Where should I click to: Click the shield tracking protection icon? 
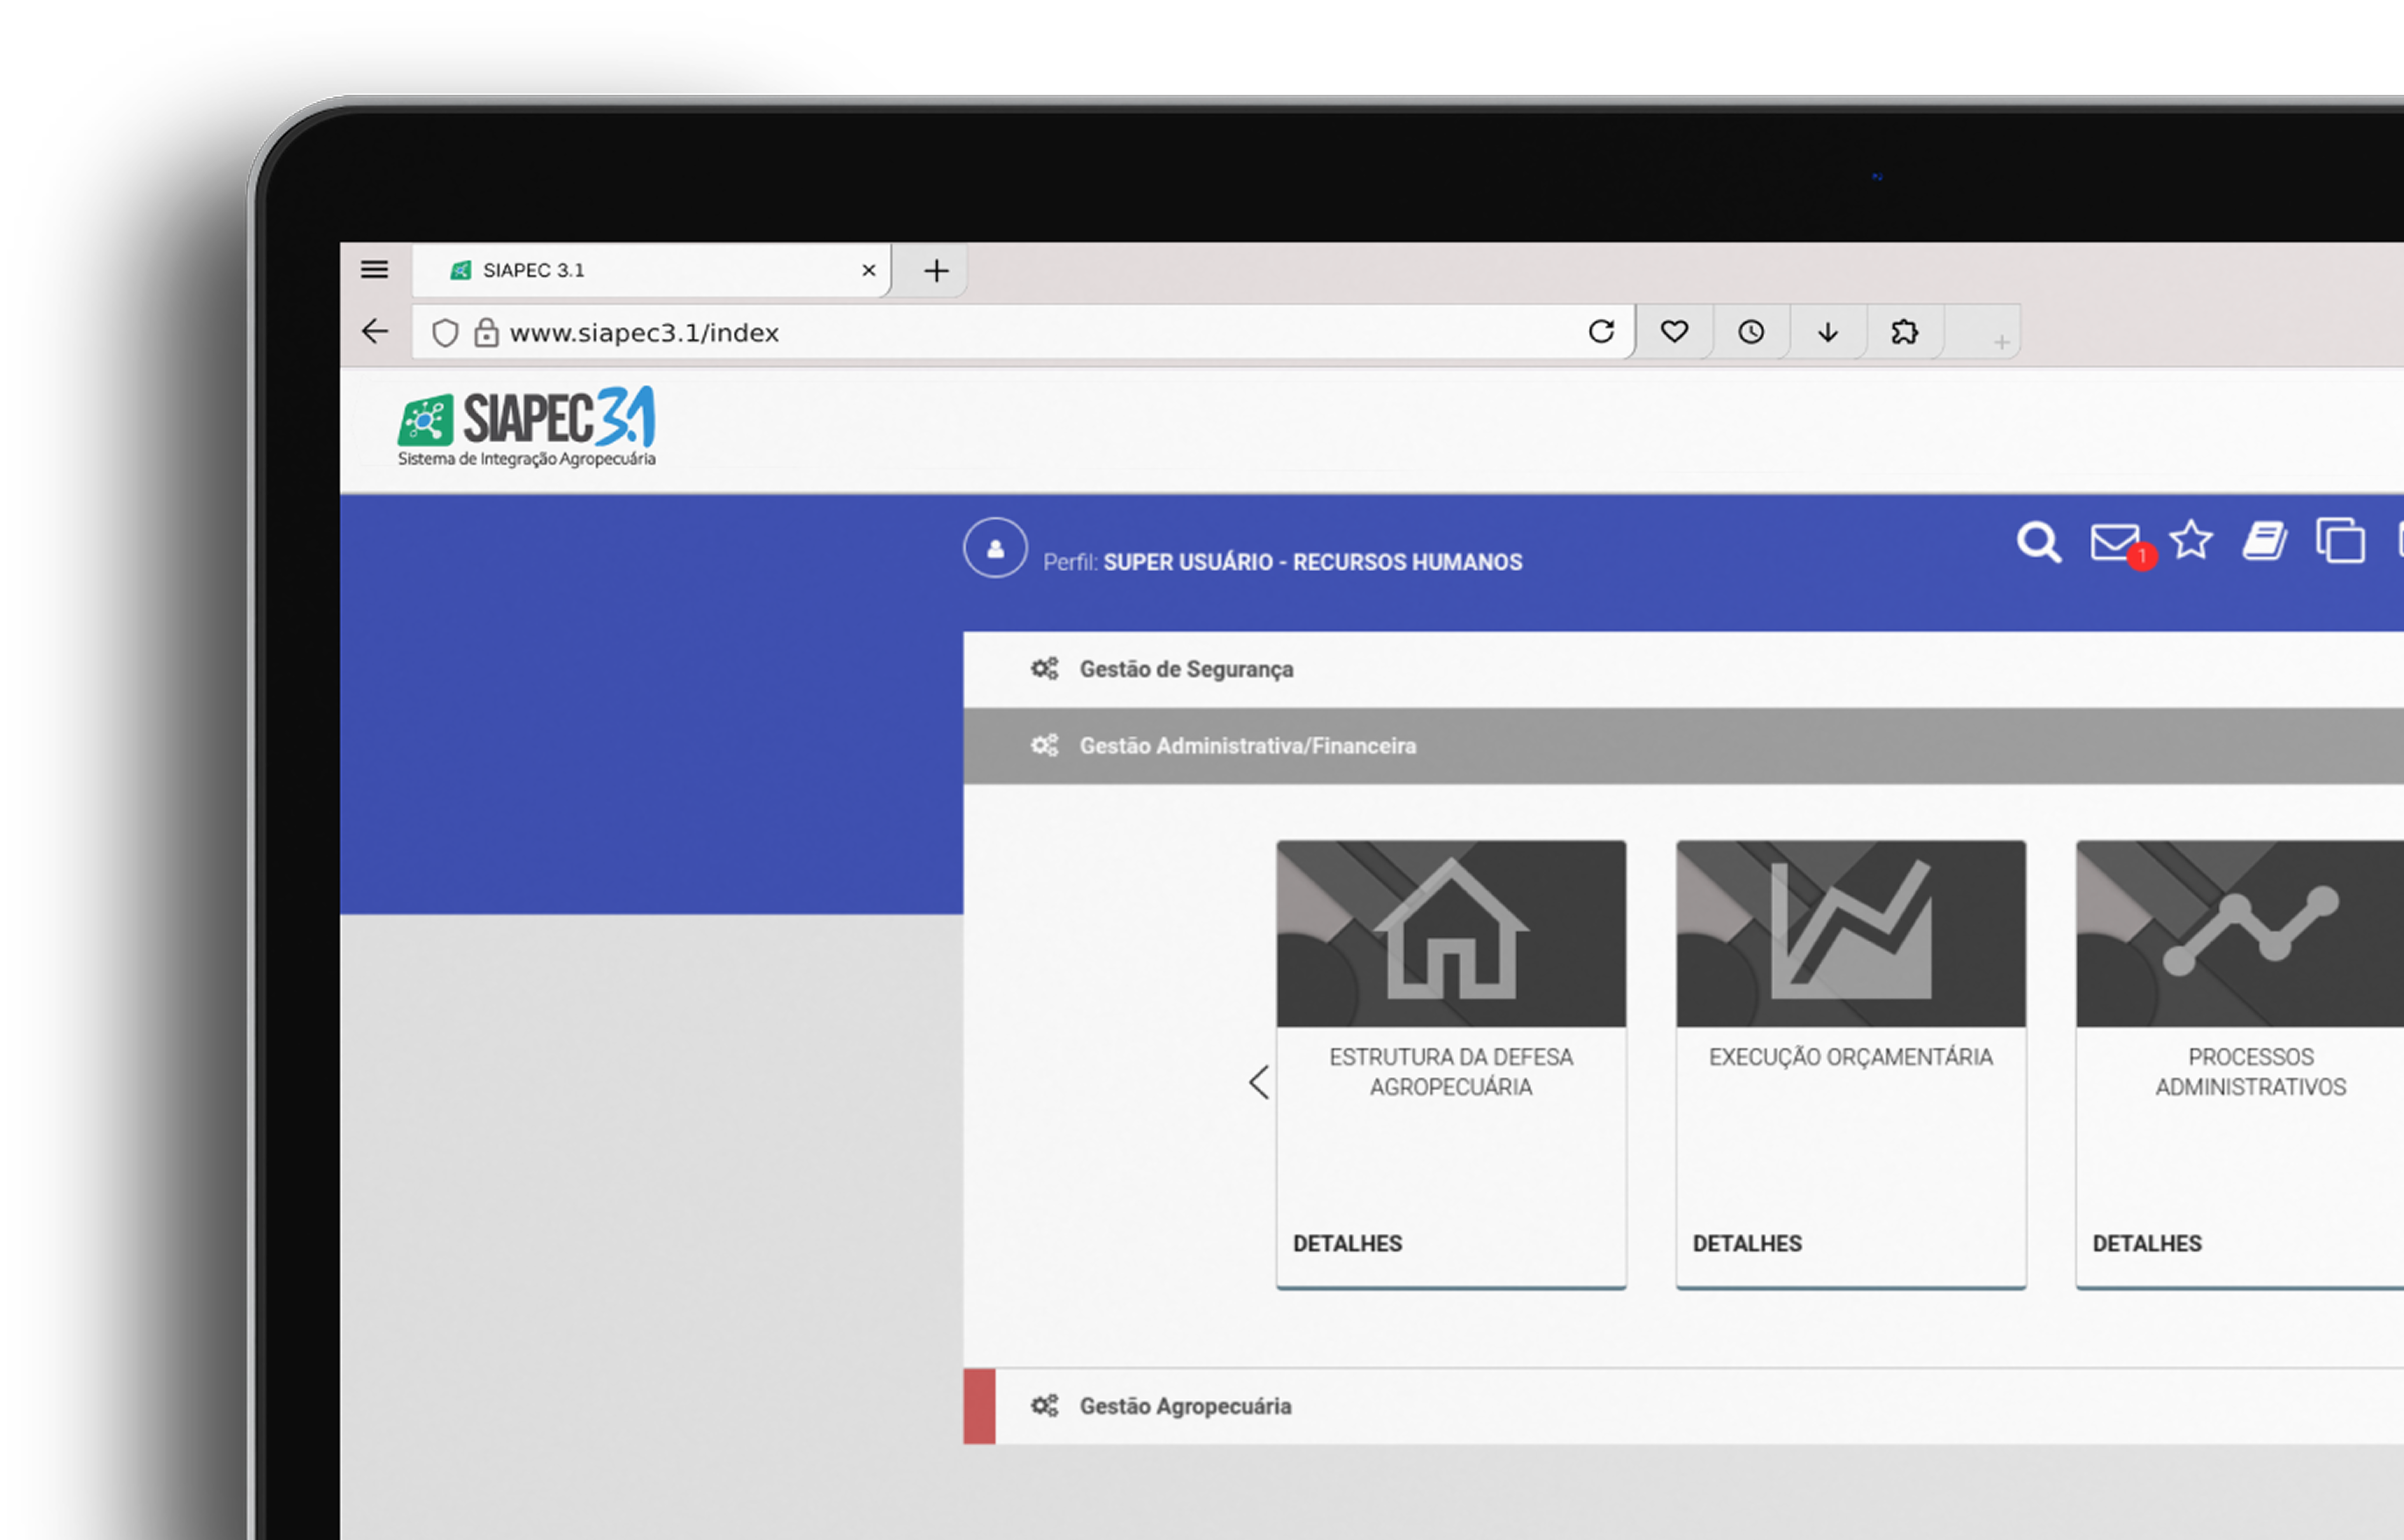445,332
